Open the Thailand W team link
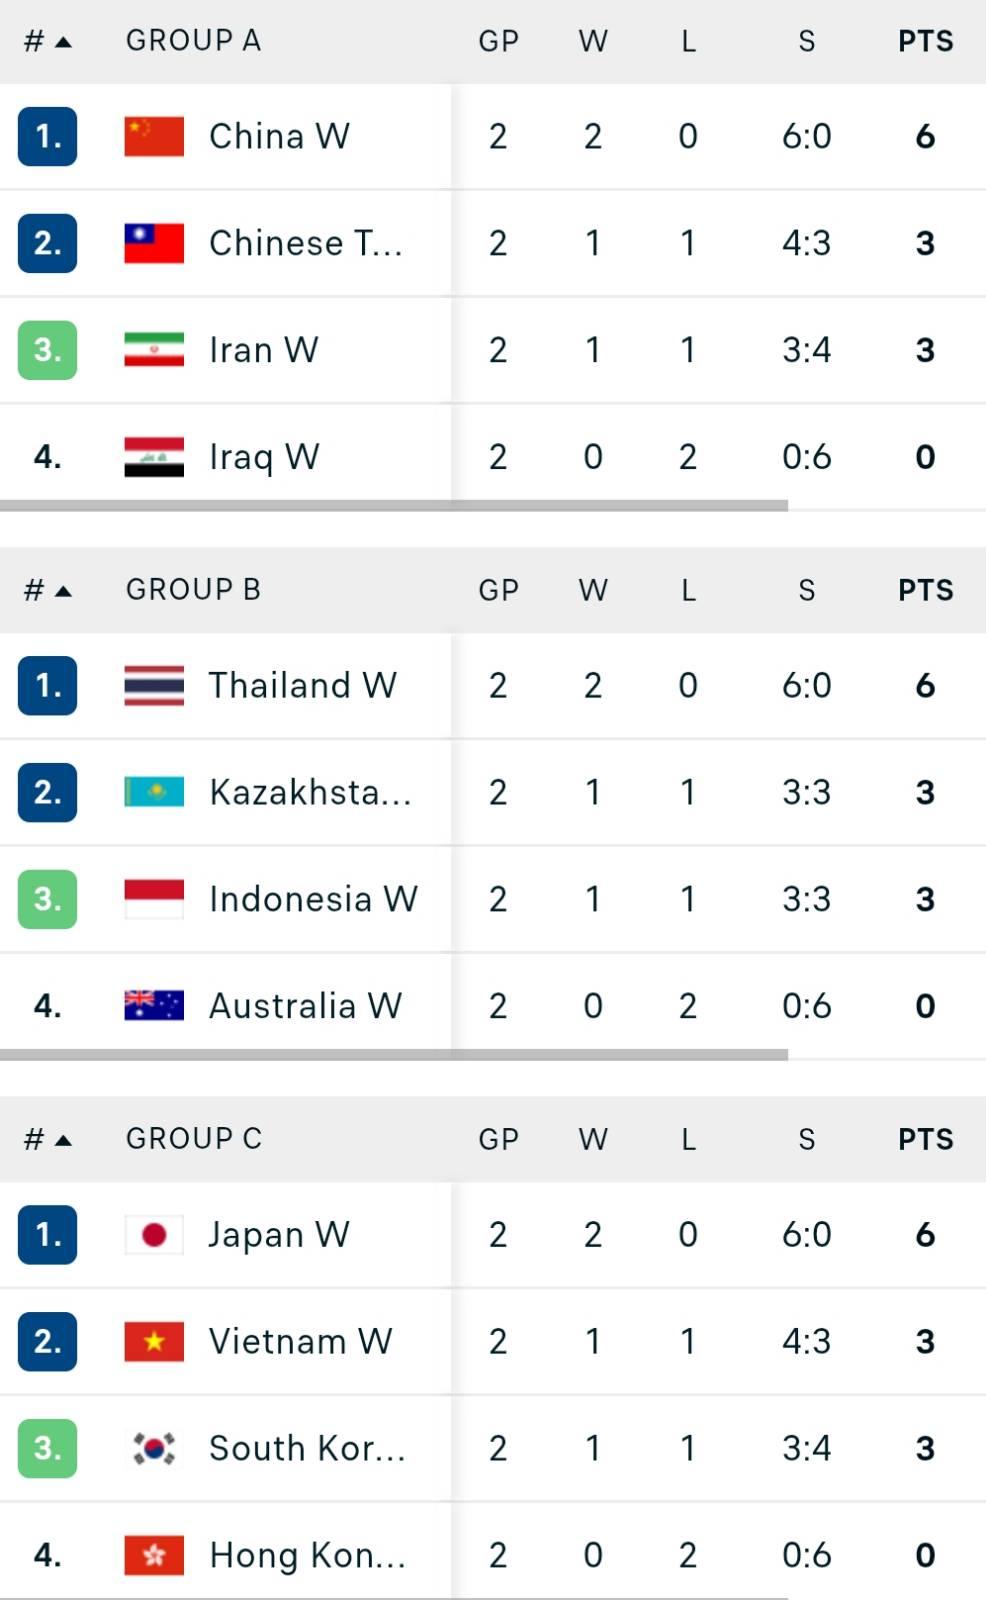This screenshot has width=986, height=1600. coord(302,685)
